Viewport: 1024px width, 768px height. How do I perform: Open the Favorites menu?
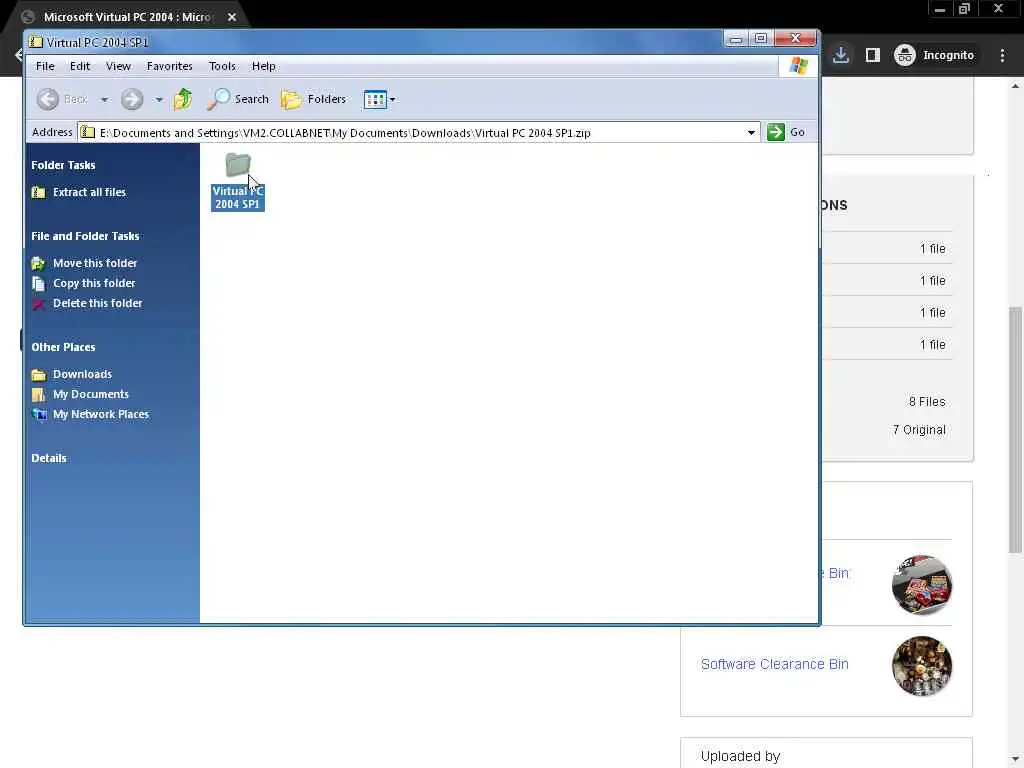point(170,66)
